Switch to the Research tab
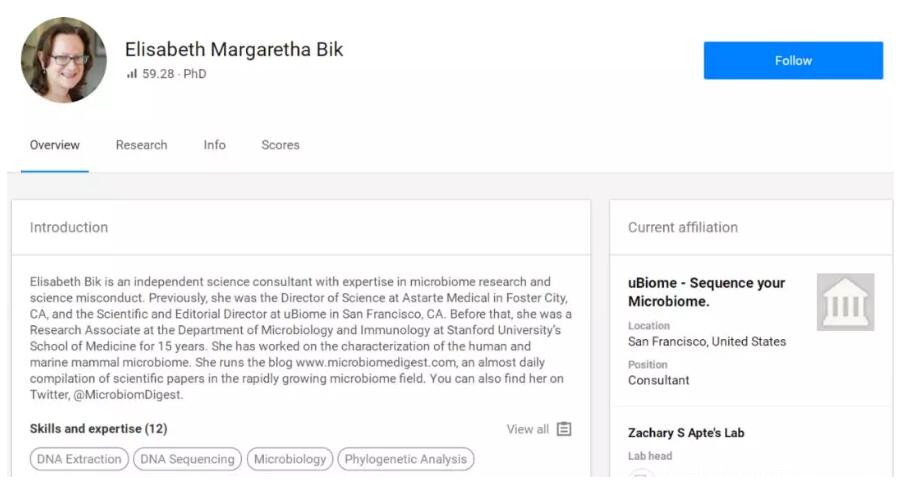This screenshot has height=500, width=897. [141, 145]
